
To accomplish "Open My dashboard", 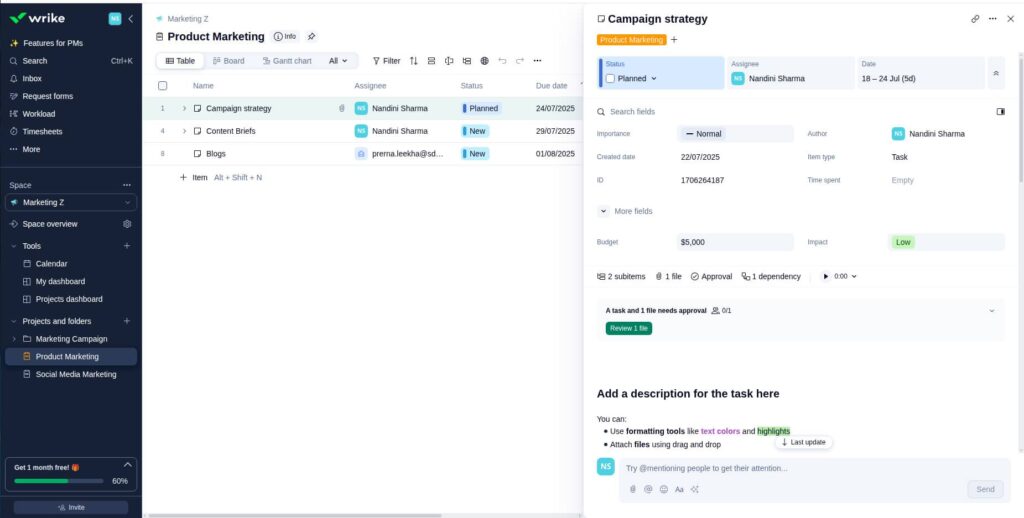I will click(x=60, y=282).
